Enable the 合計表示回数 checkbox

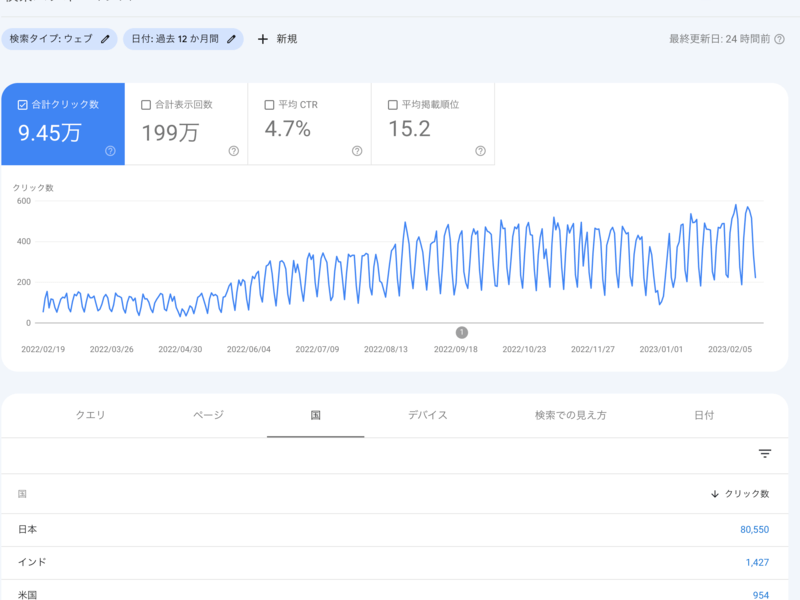(x=146, y=104)
